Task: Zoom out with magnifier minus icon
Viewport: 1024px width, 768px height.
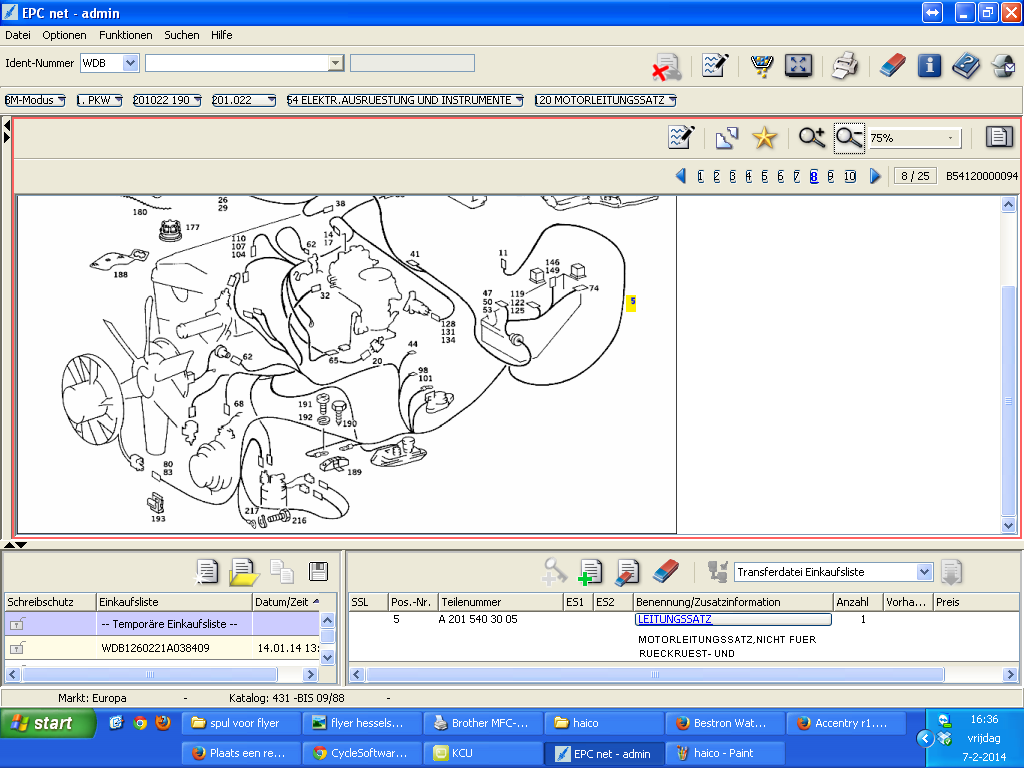Action: 849,138
